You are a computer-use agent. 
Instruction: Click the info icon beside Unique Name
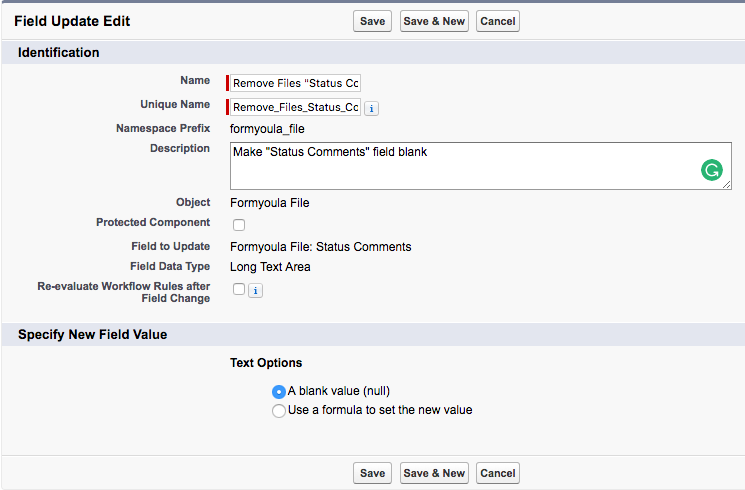pyautogui.click(x=371, y=108)
